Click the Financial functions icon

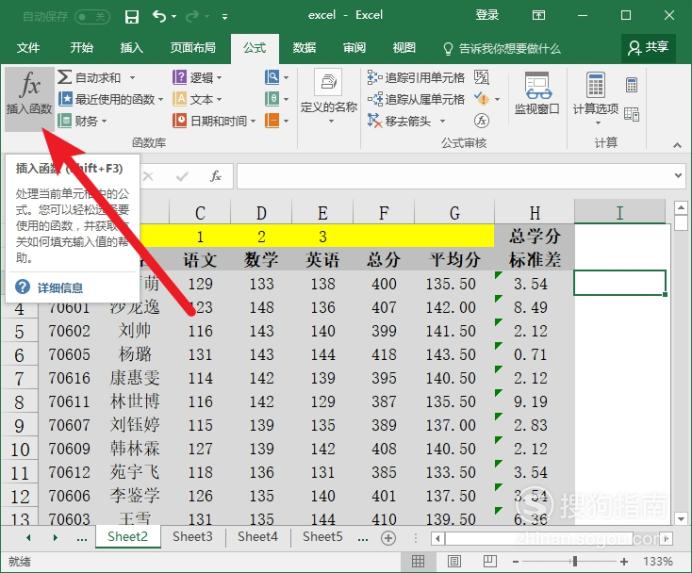[65, 121]
